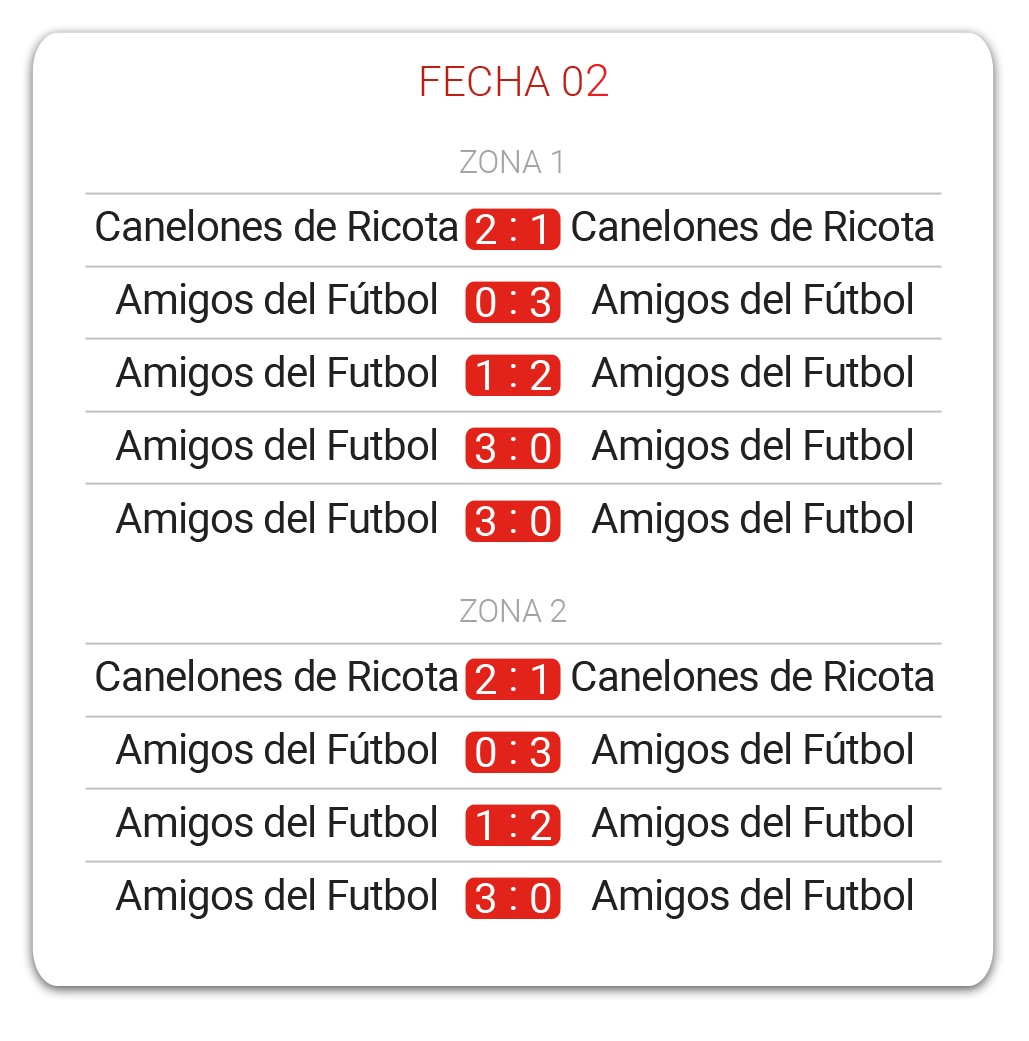The image size is (1029, 1041).
Task: Click the FECHA 02 title
Action: click(513, 82)
